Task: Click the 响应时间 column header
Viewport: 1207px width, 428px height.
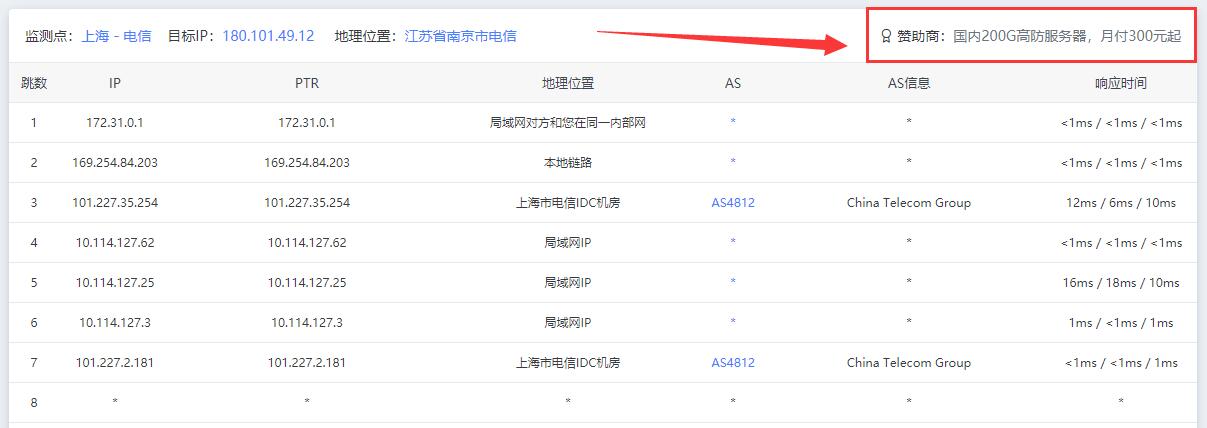Action: pyautogui.click(x=1120, y=83)
